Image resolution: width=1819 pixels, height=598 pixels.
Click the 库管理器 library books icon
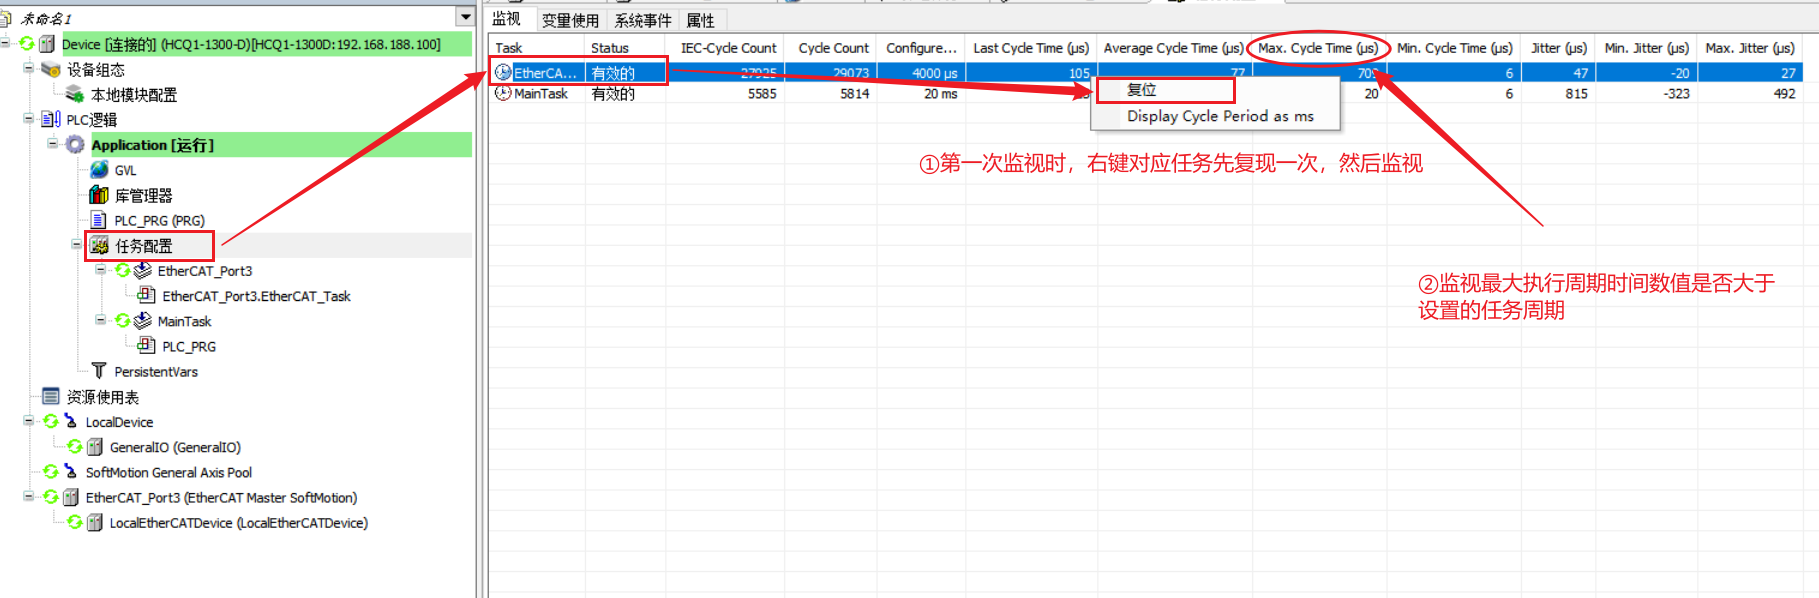(x=99, y=195)
